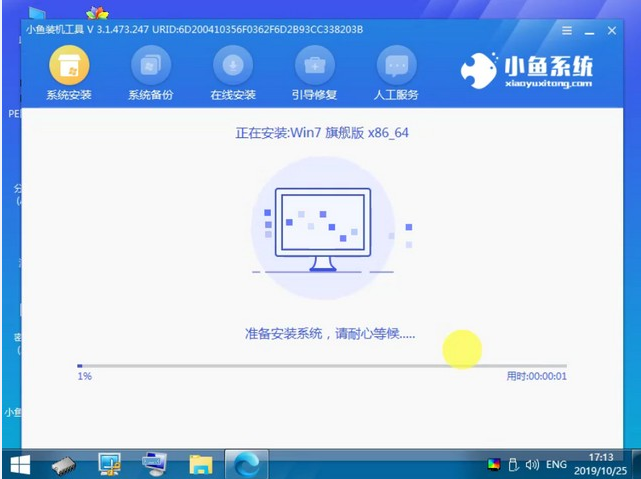Switch the ENG input language indicator

pos(558,464)
